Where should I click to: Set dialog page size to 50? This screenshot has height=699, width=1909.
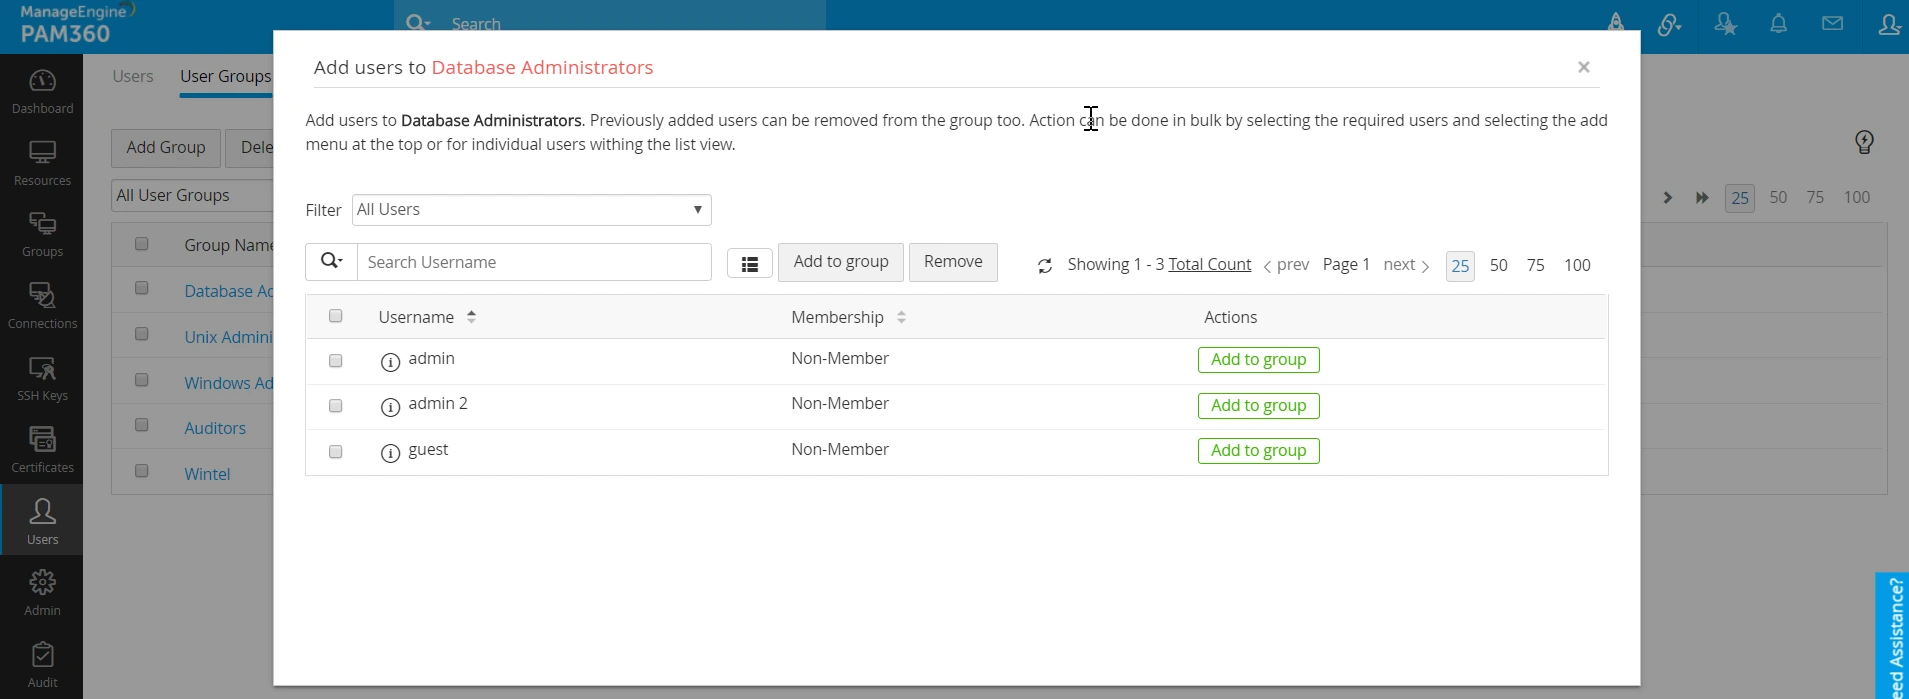coord(1498,266)
